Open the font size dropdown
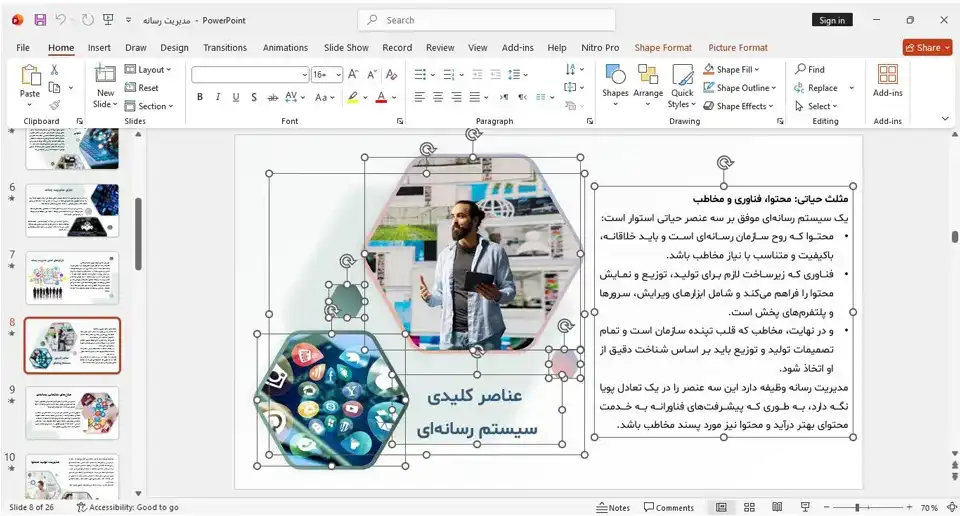The width and height of the screenshot is (960, 516). 339,75
